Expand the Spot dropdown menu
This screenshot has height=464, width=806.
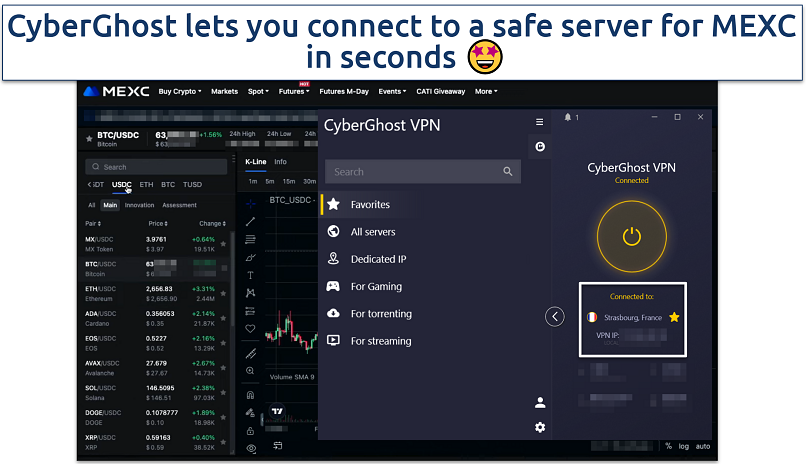258,91
